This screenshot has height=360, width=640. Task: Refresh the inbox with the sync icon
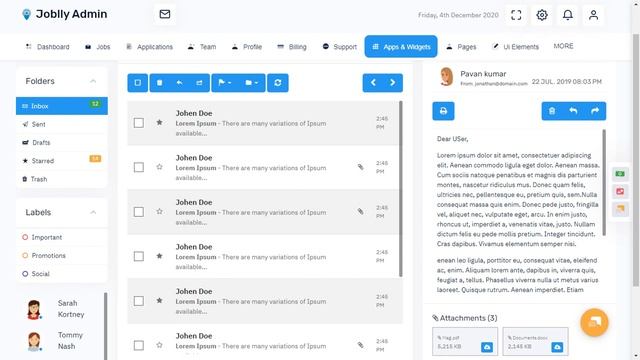pos(278,83)
